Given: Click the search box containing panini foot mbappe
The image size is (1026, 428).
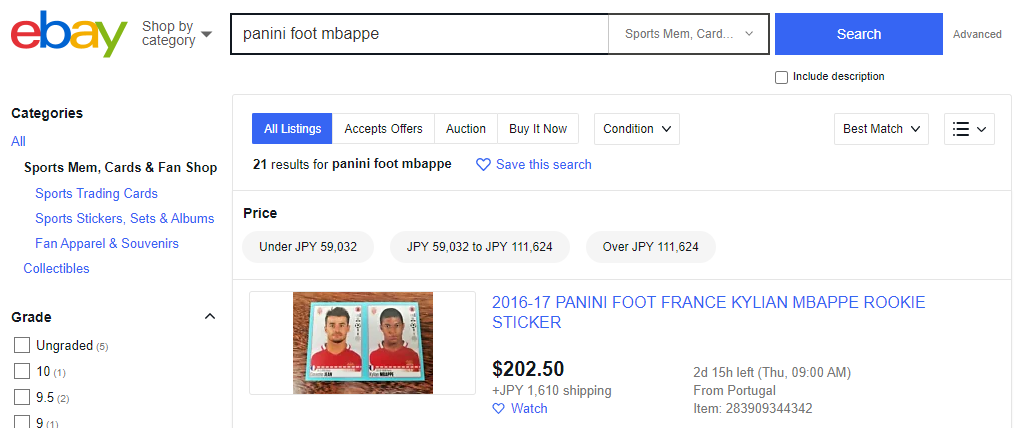Looking at the screenshot, I should [x=419, y=34].
